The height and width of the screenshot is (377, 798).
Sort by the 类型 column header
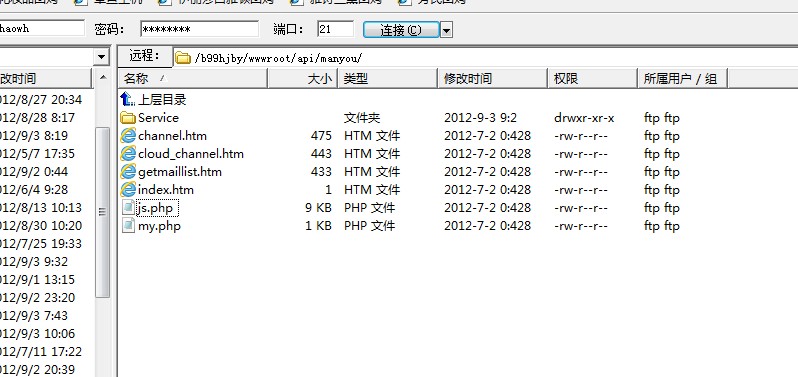388,79
